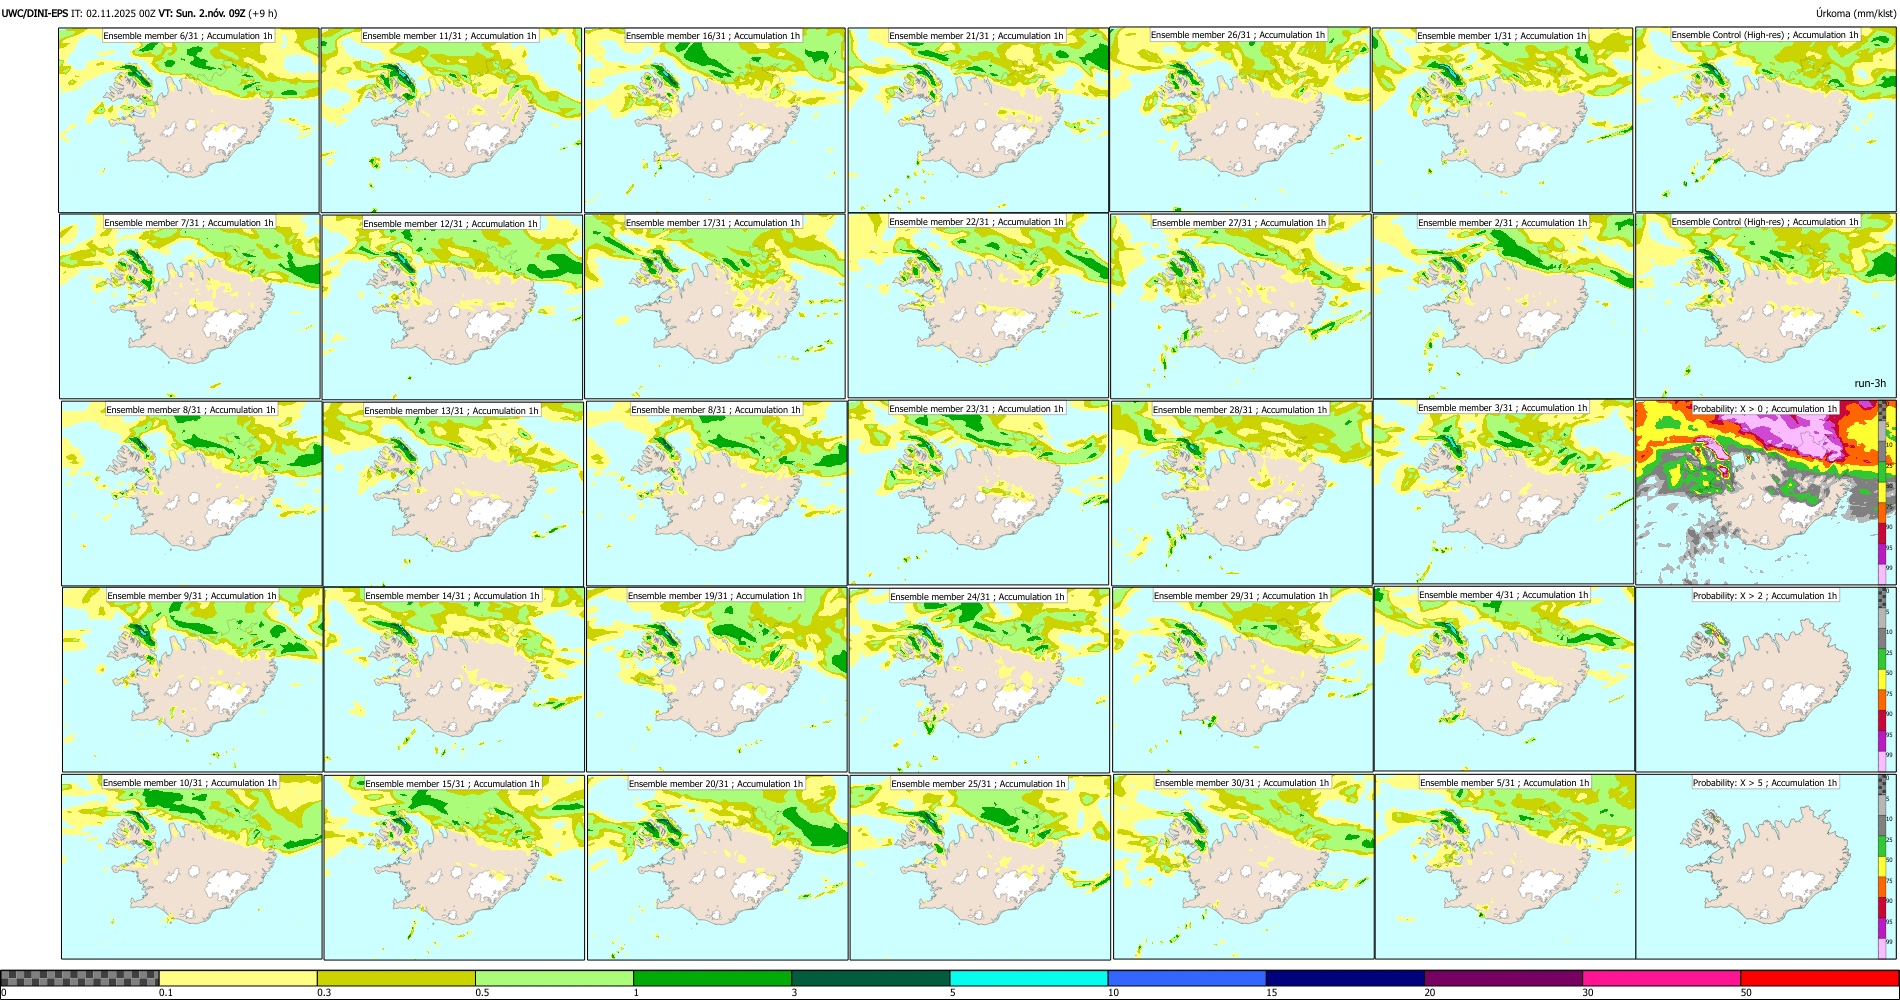Viewport: 1900px width, 1000px height.
Task: Select the Ensemble member 12/31 precipitation map
Action: (x=452, y=307)
